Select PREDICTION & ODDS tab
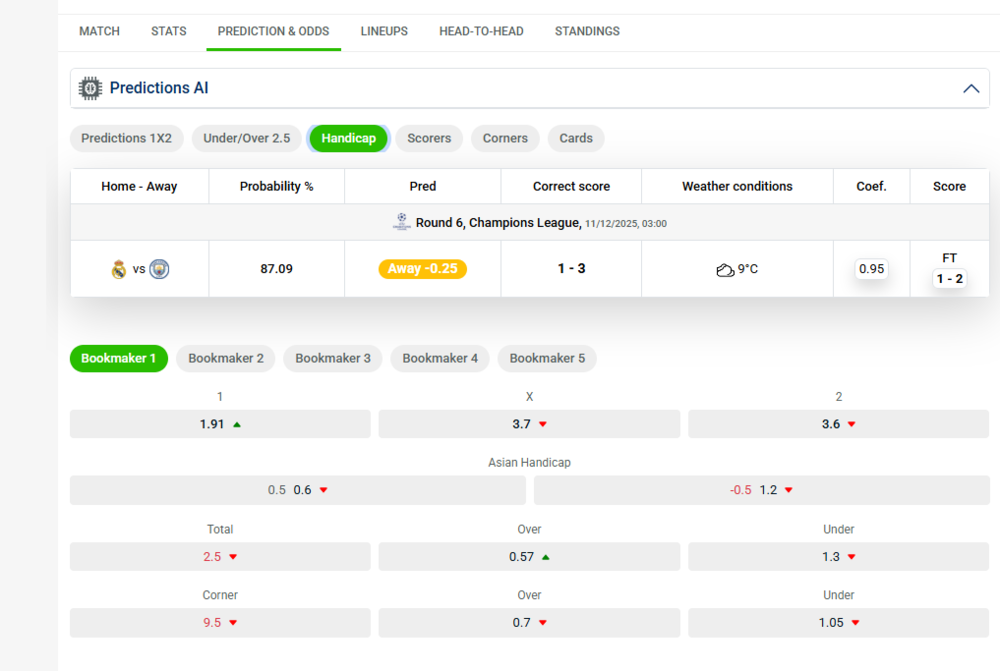This screenshot has width=1000, height=671. pos(273,31)
